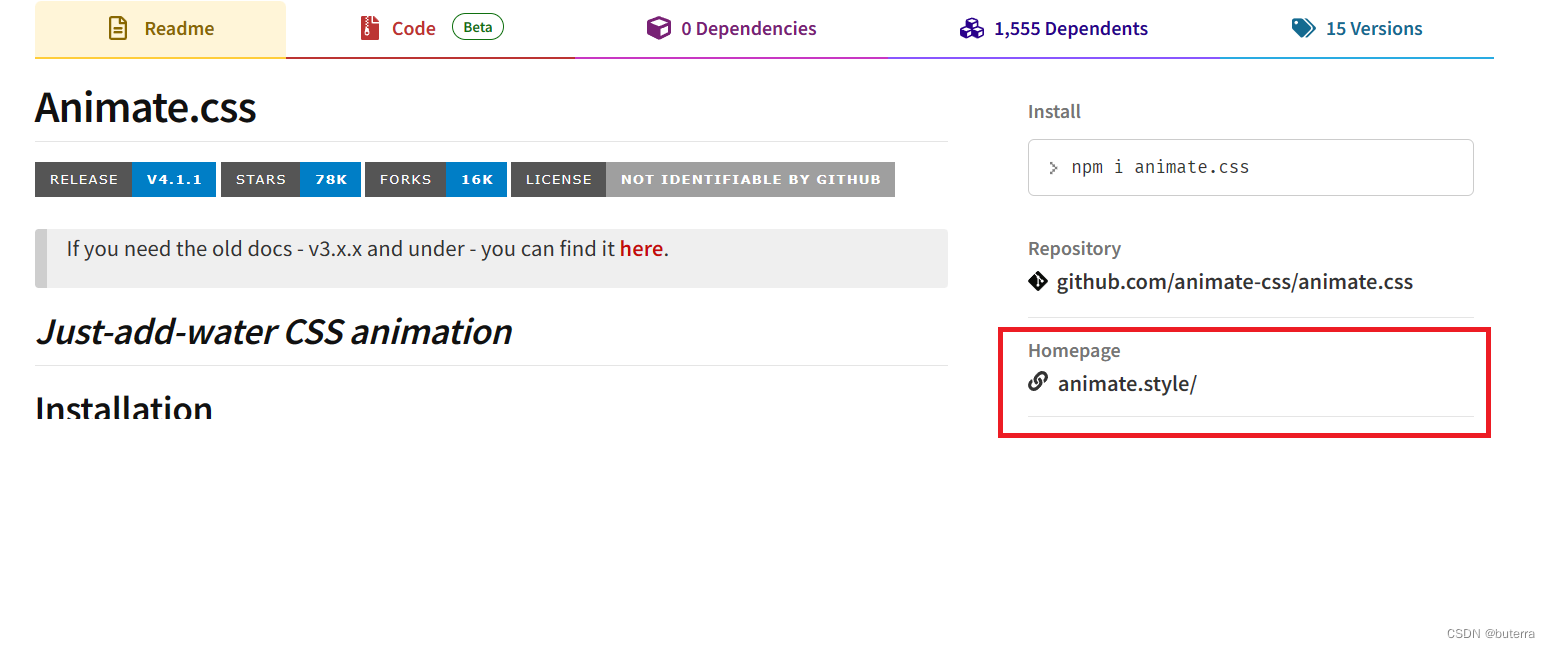Click the Repository label
Screen dimensions: 1550x648
[1074, 248]
